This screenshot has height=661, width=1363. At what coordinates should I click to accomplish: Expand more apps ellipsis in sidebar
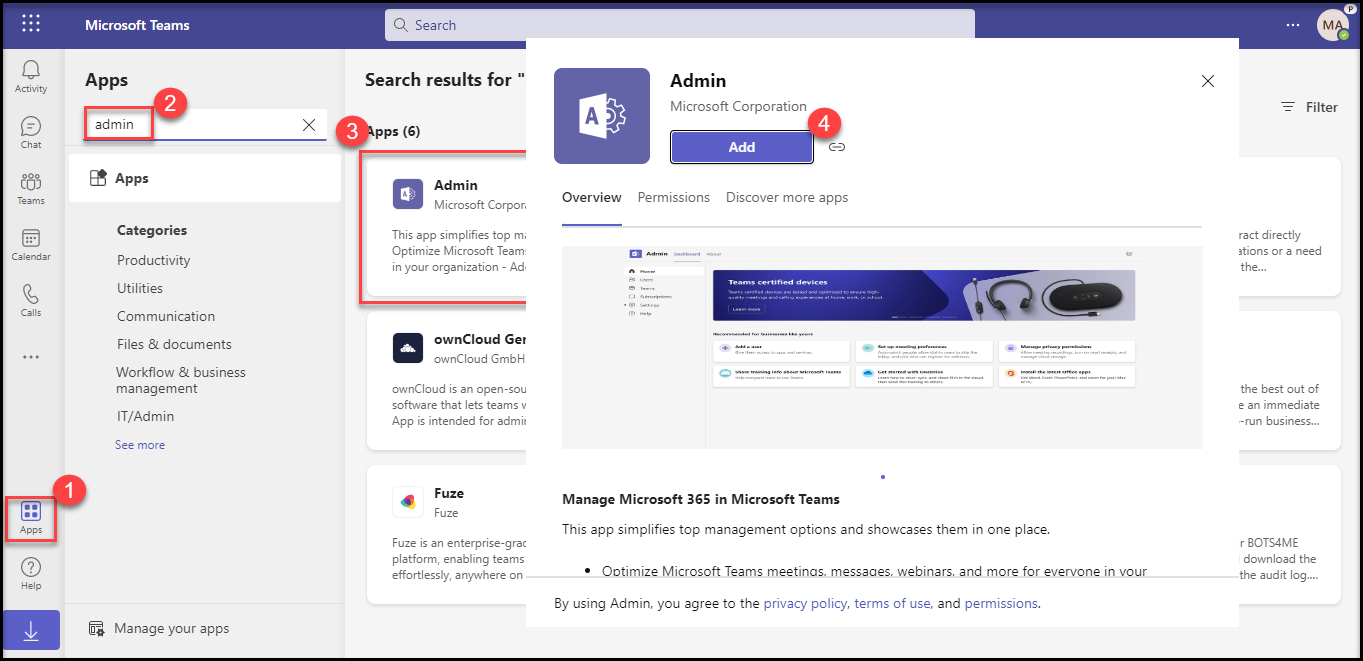click(31, 356)
